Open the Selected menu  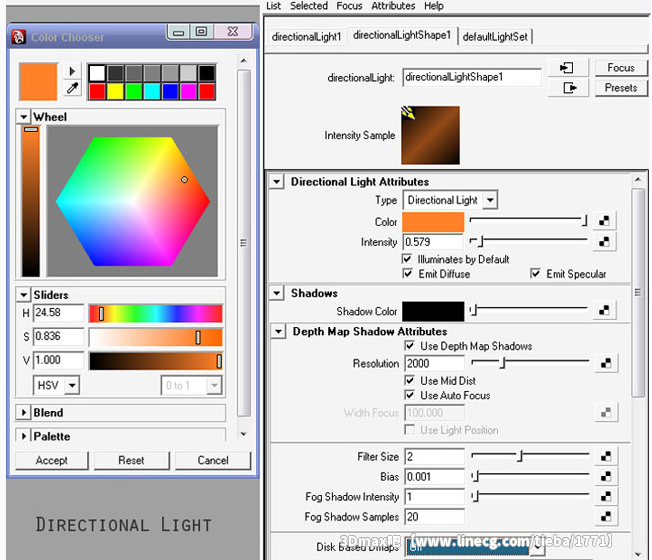tap(309, 6)
